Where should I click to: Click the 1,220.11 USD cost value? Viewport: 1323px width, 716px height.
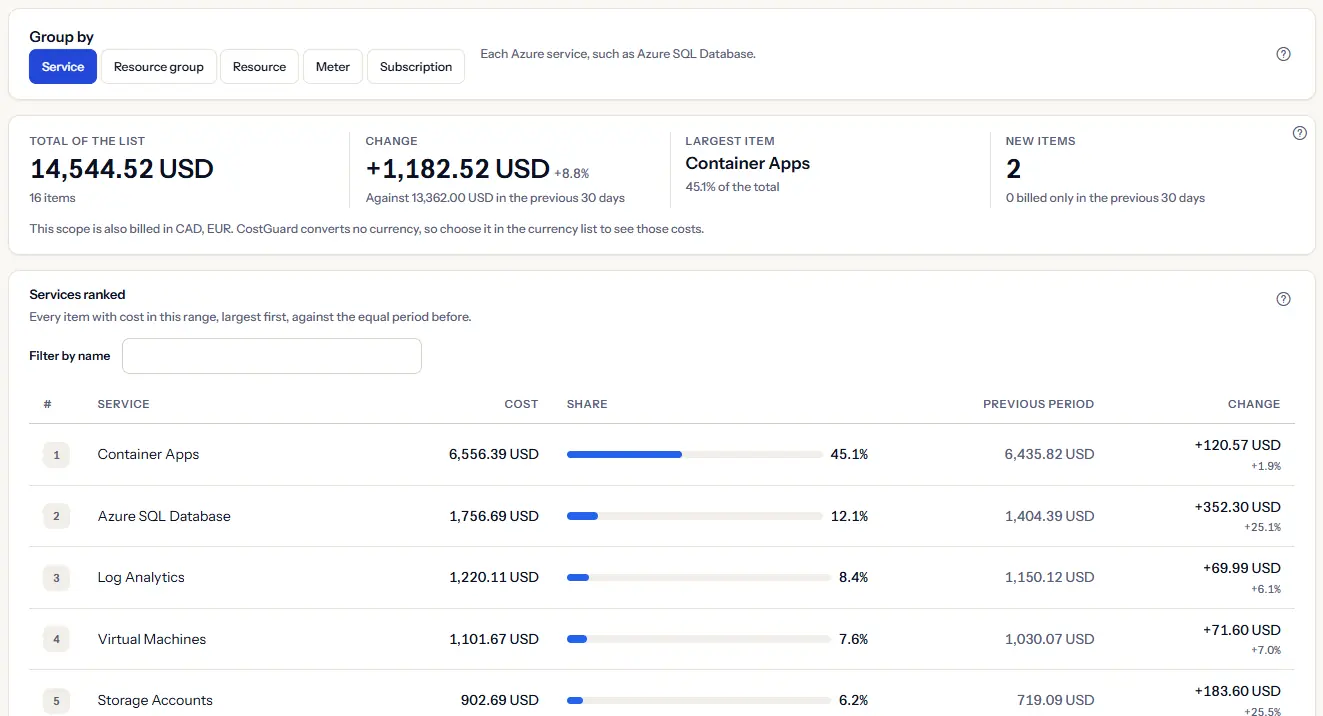pos(494,577)
